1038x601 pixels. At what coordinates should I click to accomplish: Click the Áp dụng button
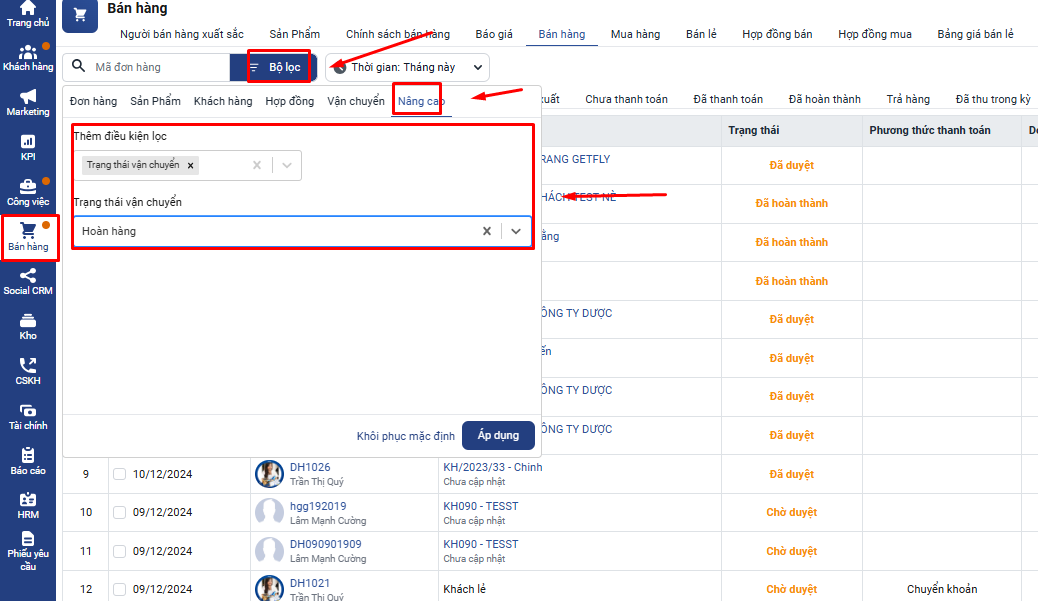pyautogui.click(x=498, y=436)
